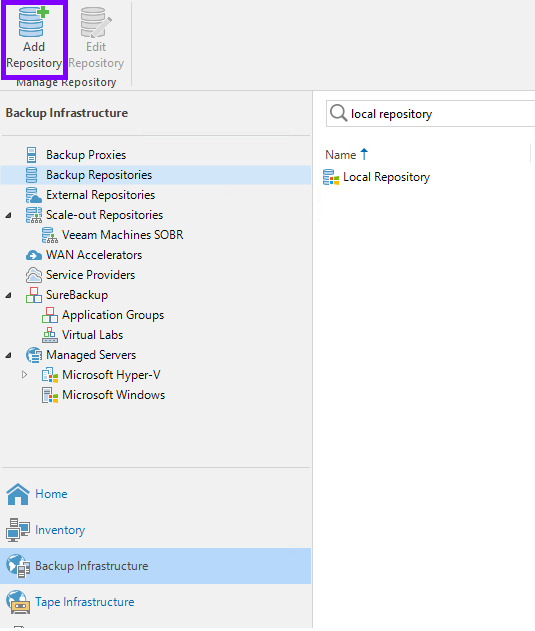
Task: Click the Service Providers icon
Action: coord(33,275)
